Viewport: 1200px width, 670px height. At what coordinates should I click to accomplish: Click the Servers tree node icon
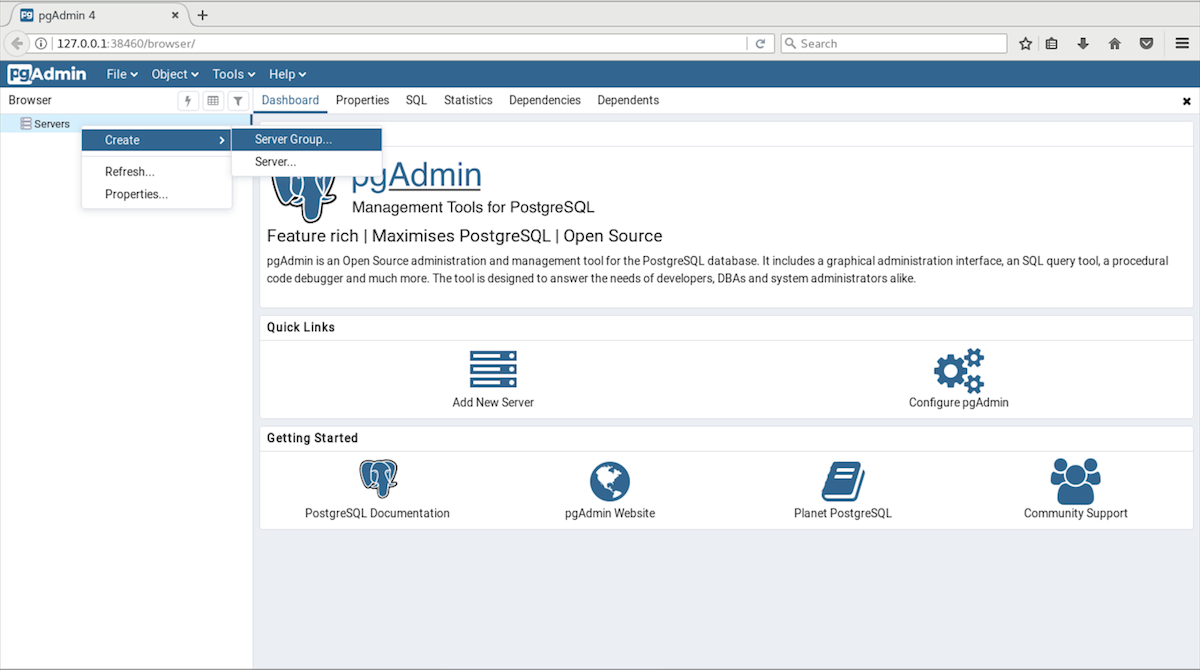click(x=26, y=124)
